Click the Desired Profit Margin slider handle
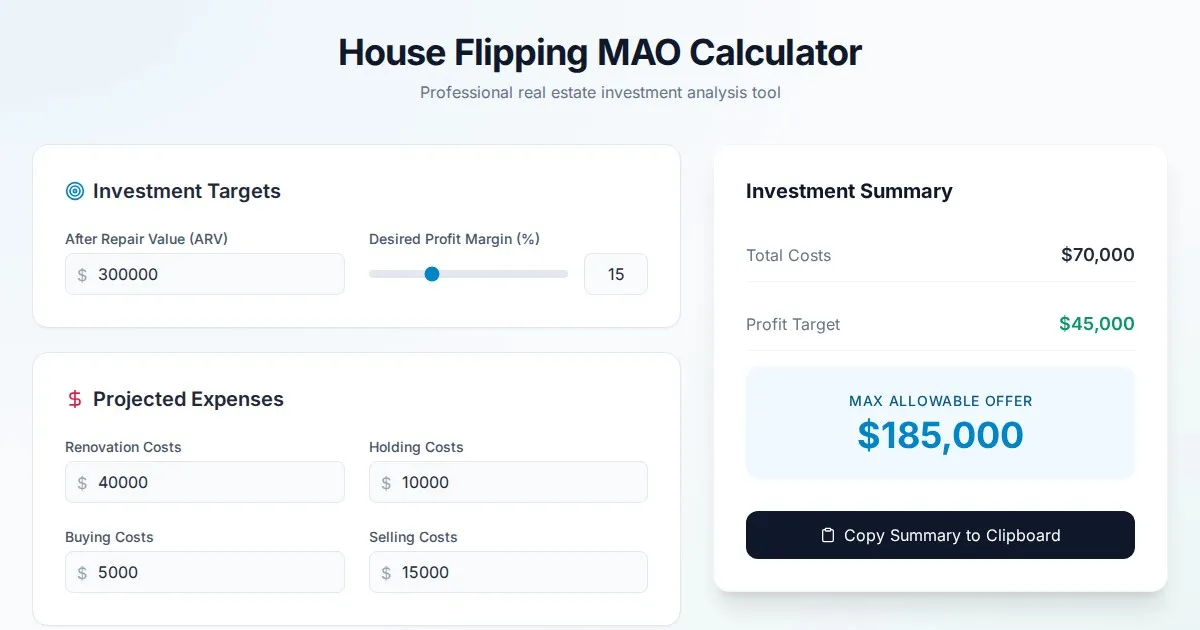Viewport: 1200px width, 630px height. [x=432, y=274]
